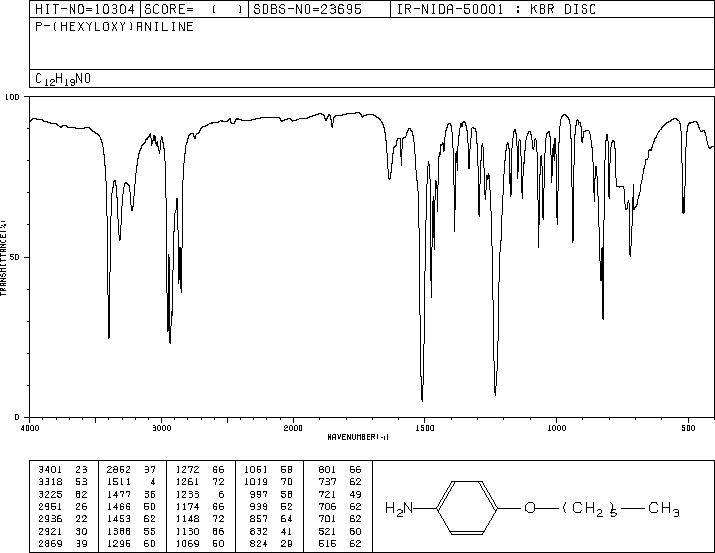
Task: Click the 1272 peak table value
Action: [187, 470]
